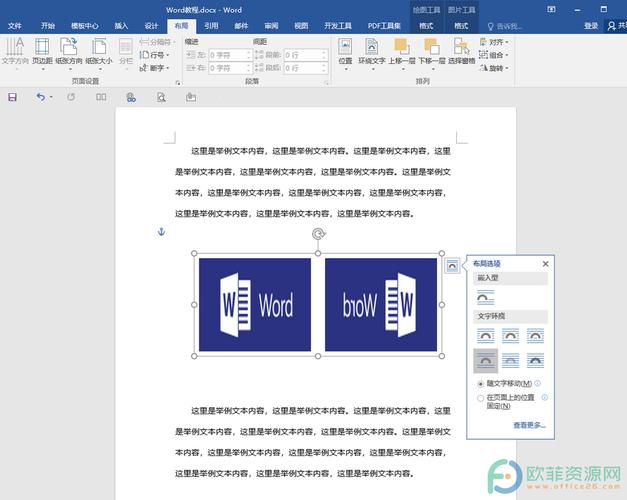Screen dimensions: 627x500
Task: Expand the Rotate (旋转) dropdown
Action: pyautogui.click(x=494, y=68)
